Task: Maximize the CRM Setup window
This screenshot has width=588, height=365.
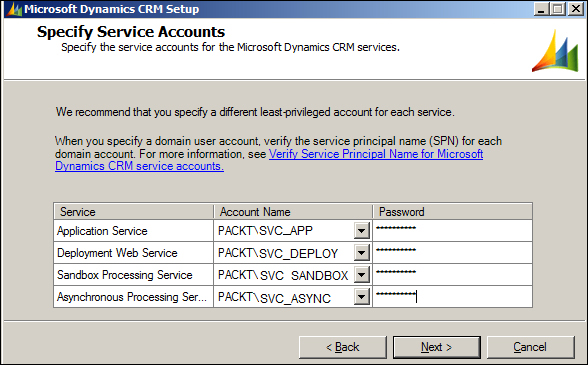Action: click(558, 9)
